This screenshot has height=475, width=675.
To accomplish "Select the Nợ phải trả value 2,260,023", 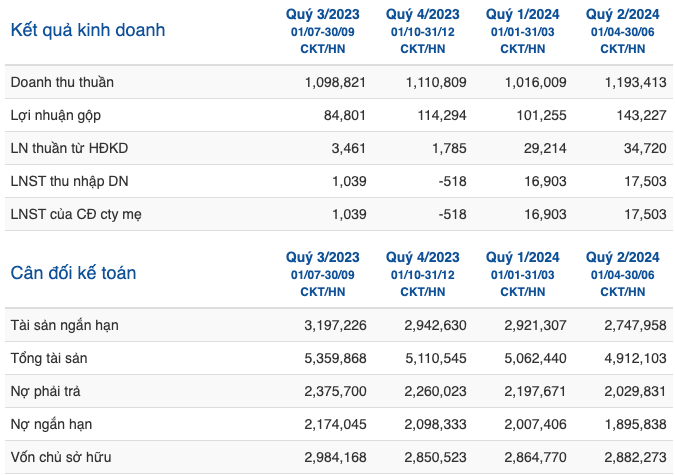I will (435, 391).
